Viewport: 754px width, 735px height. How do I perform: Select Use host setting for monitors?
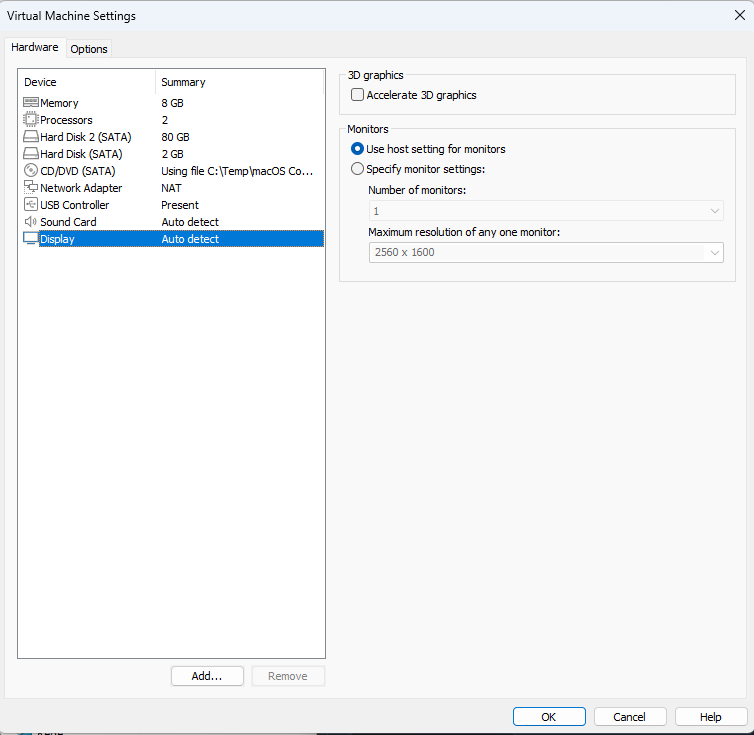358,149
